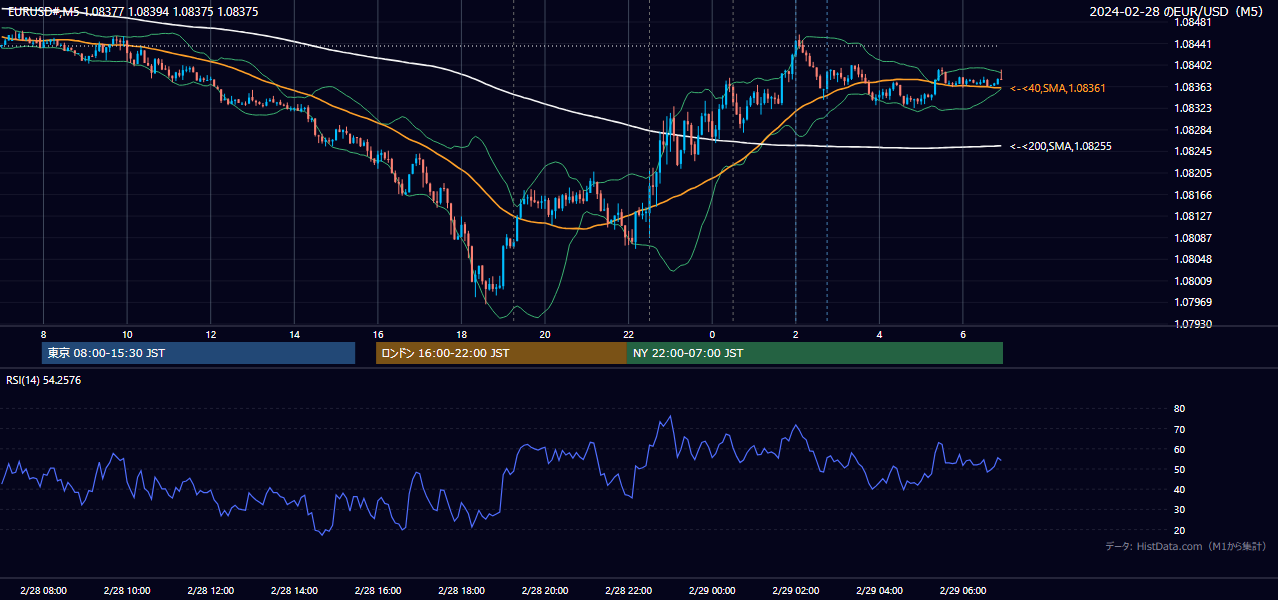
Task: Click the bottom time label 2/28 08:00
Action: point(43,591)
